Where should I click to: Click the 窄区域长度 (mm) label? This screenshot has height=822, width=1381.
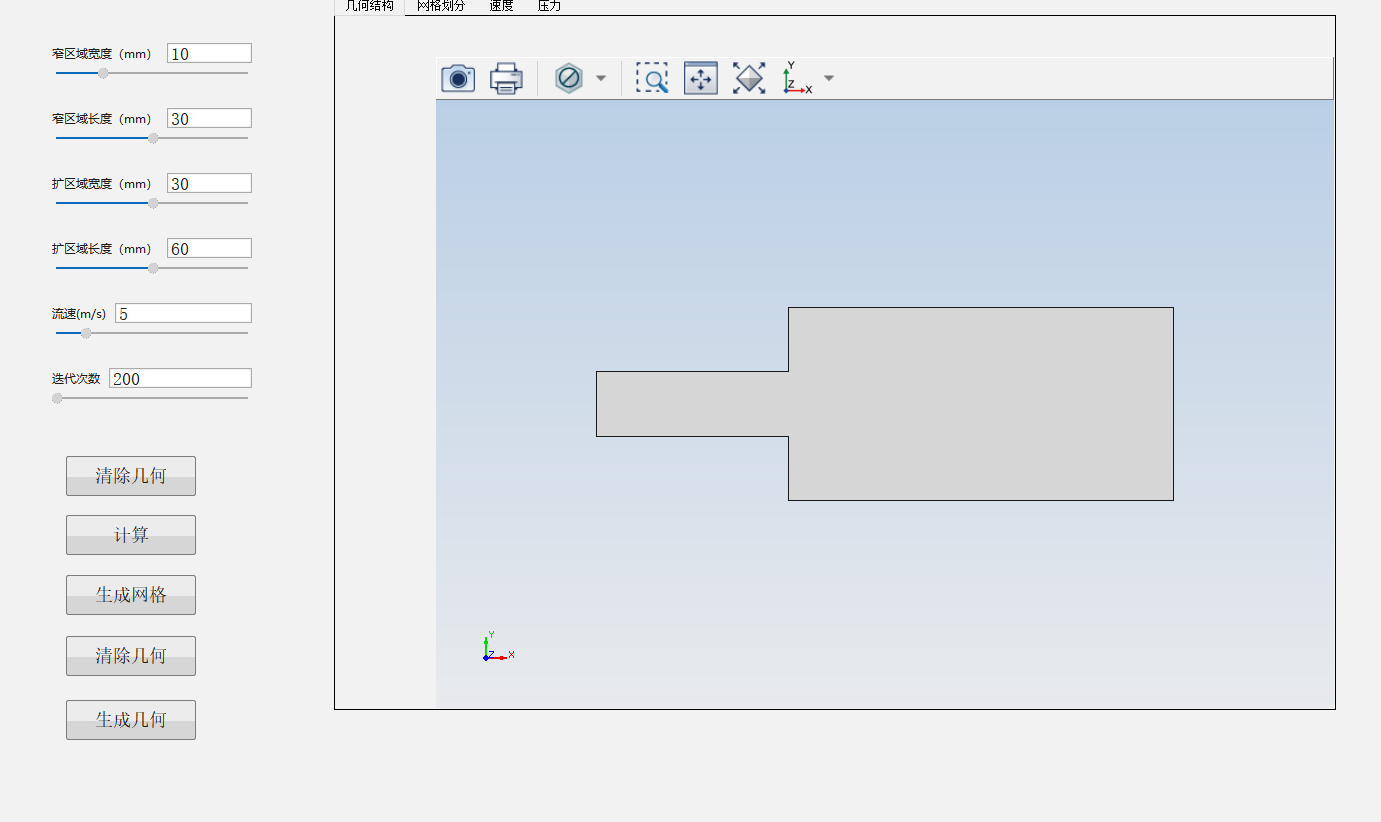[101, 119]
